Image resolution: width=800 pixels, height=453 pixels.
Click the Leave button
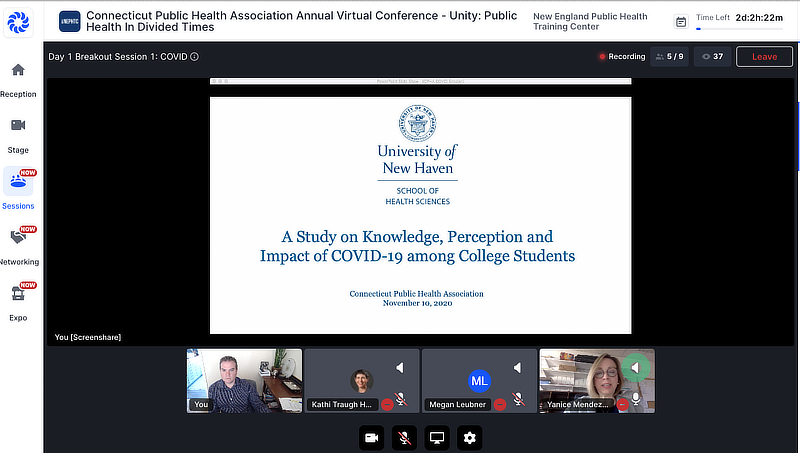pyautogui.click(x=764, y=57)
